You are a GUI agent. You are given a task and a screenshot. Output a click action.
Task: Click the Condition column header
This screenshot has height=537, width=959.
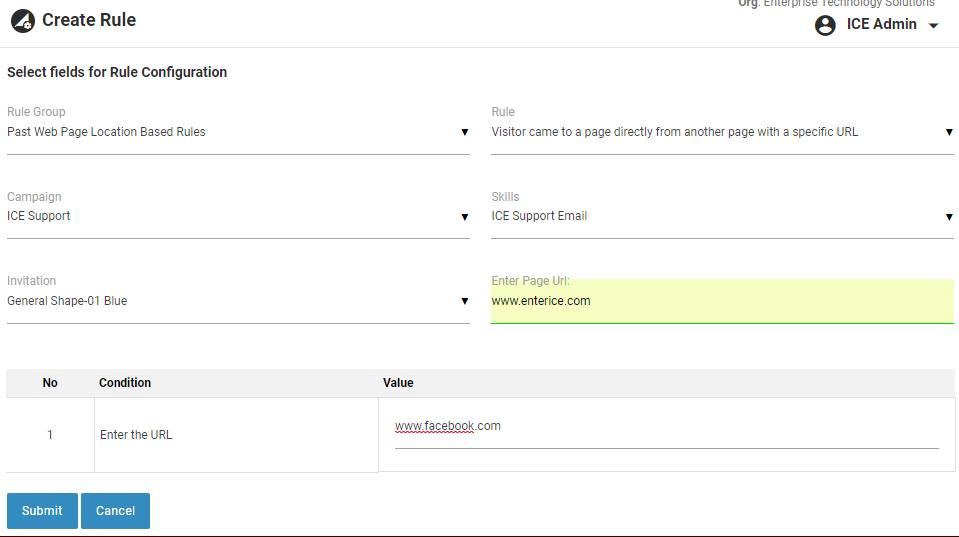point(125,383)
